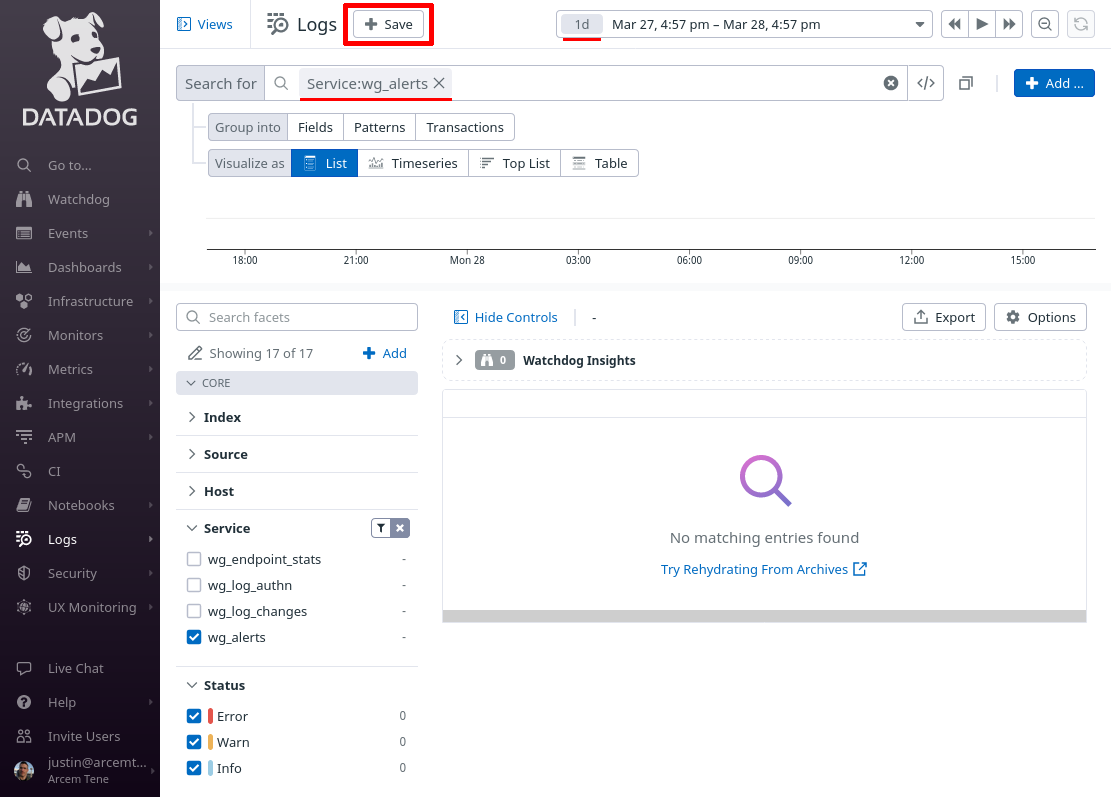1111x797 pixels.
Task: Group into Patterns
Action: pos(380,128)
